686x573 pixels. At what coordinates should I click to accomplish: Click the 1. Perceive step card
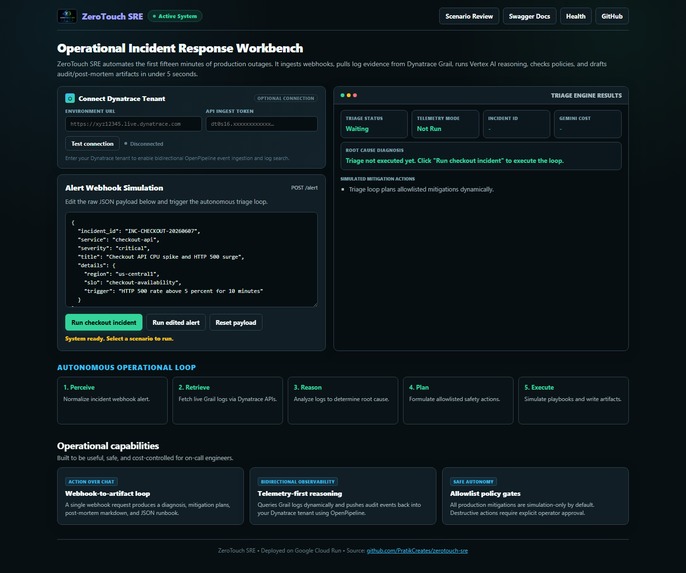pyautogui.click(x=112, y=400)
